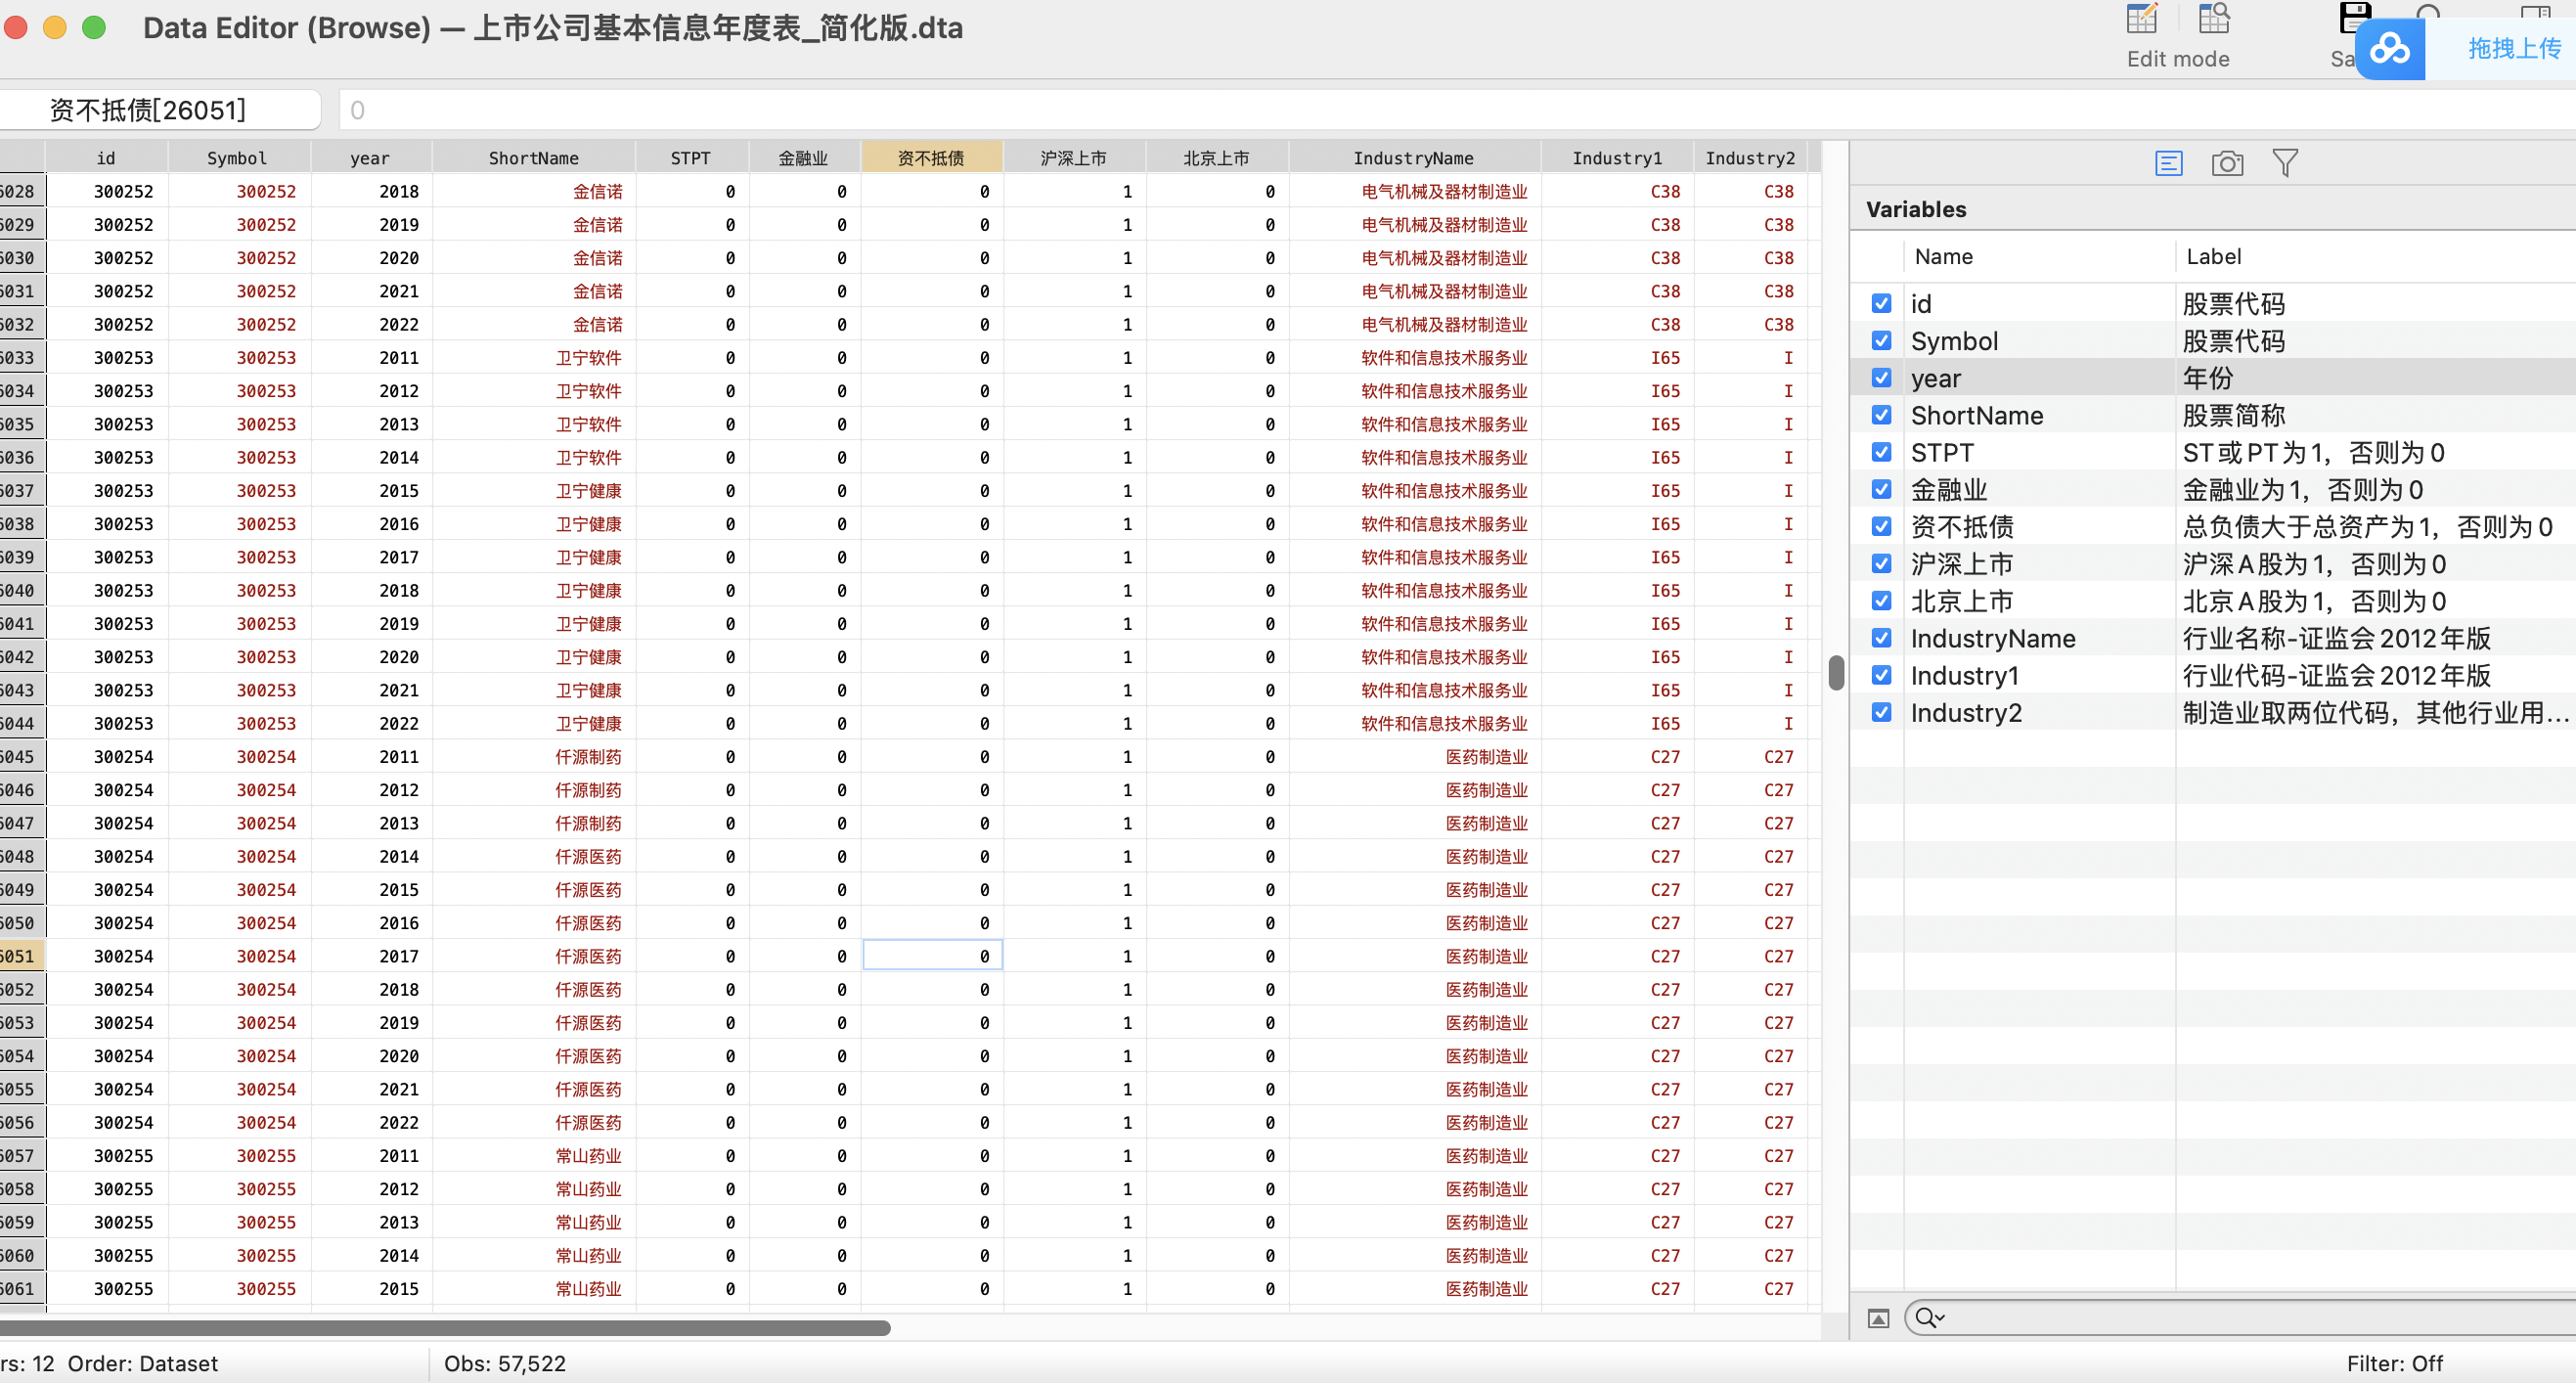Viewport: 2576px width, 1383px height.
Task: Open the Variables list panel icon
Action: [x=2168, y=163]
